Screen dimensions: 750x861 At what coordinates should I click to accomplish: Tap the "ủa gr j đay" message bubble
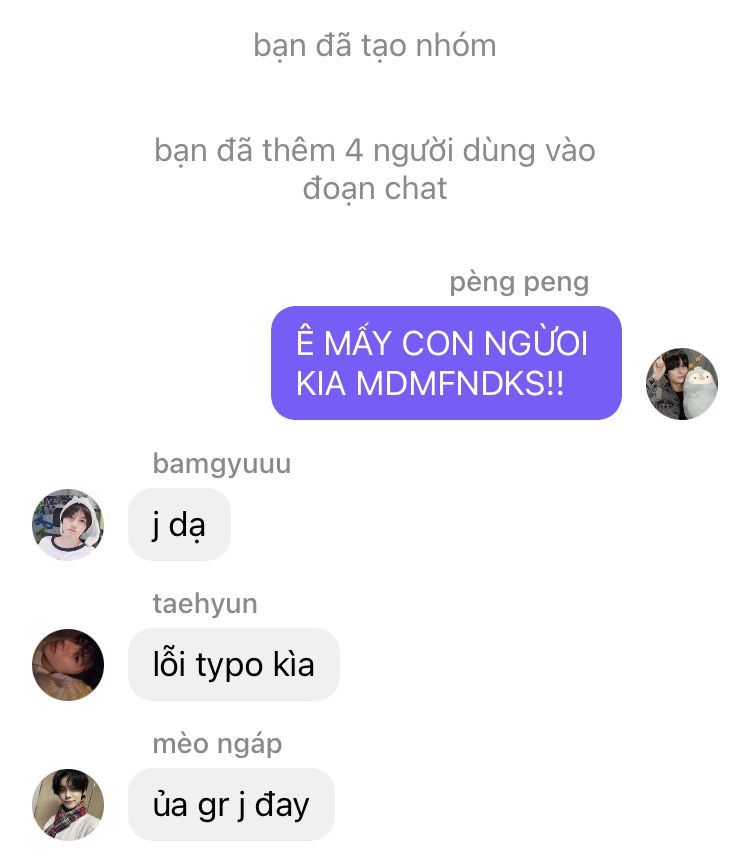click(x=231, y=804)
